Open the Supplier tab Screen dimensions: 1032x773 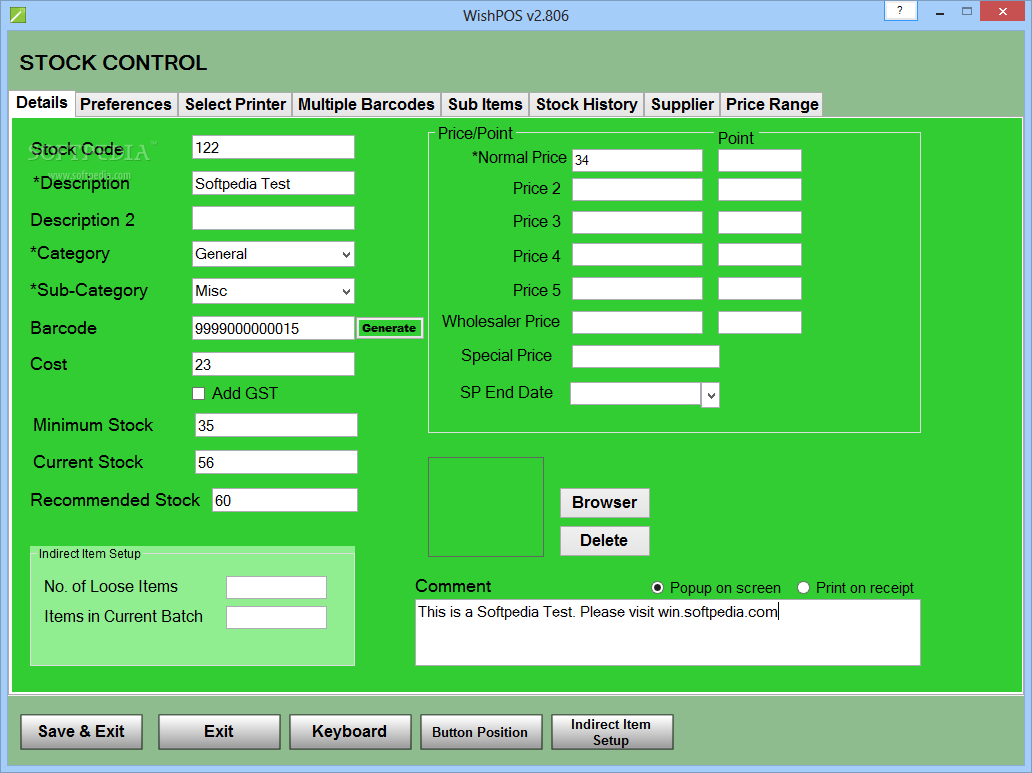click(682, 104)
